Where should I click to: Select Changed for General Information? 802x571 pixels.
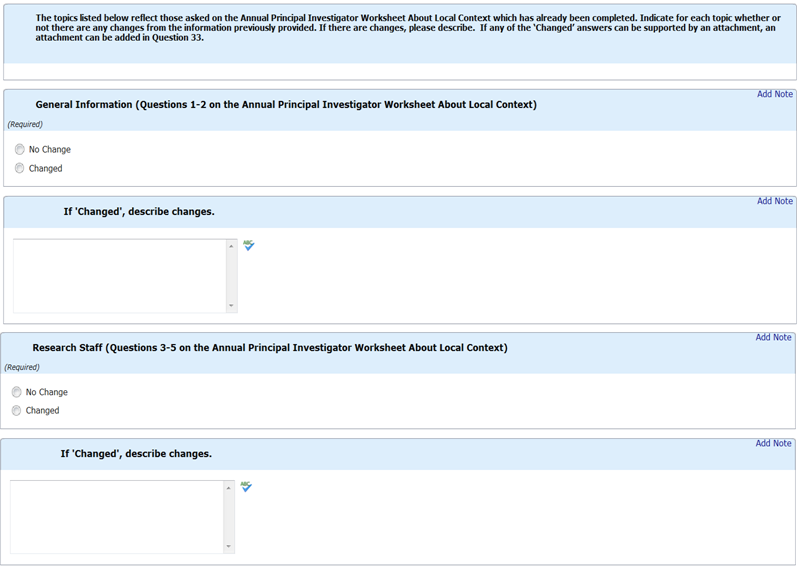(x=19, y=168)
